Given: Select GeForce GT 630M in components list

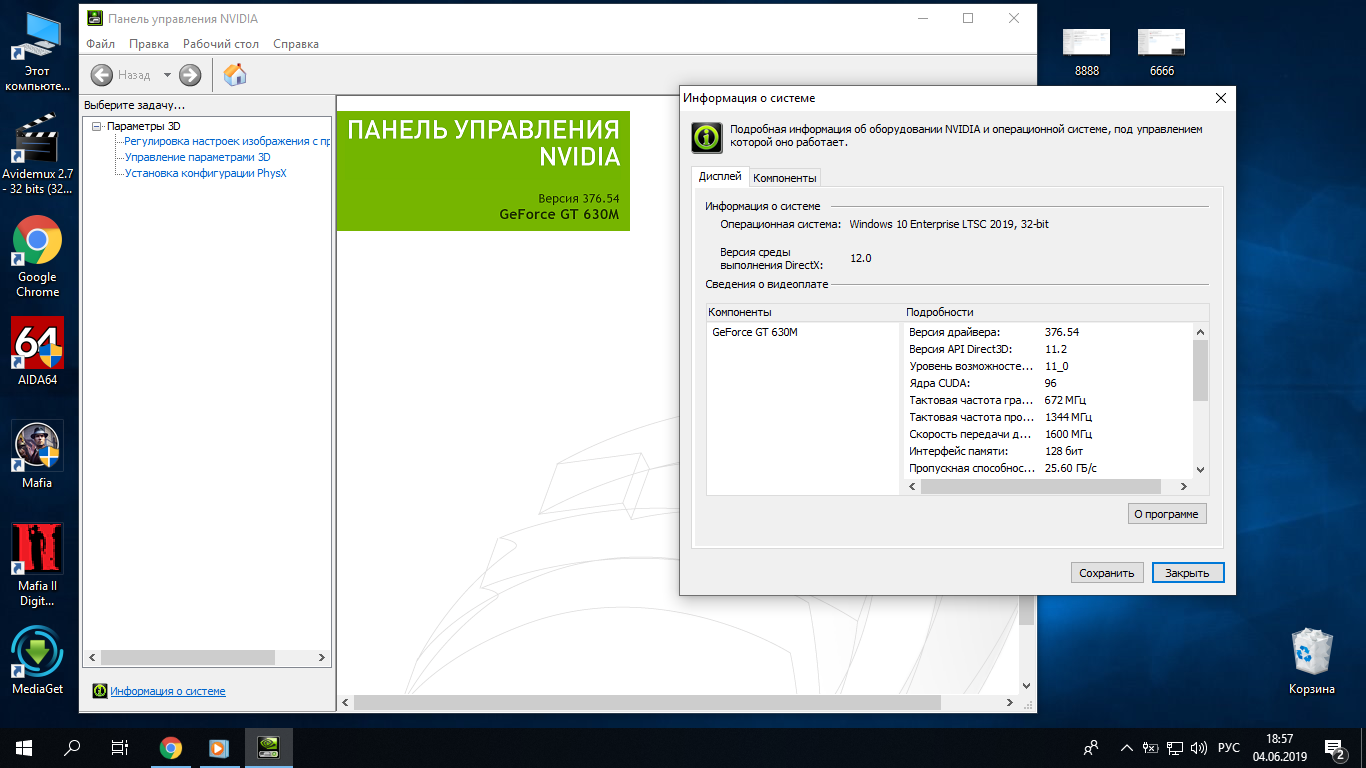Looking at the screenshot, I should pyautogui.click(x=755, y=332).
